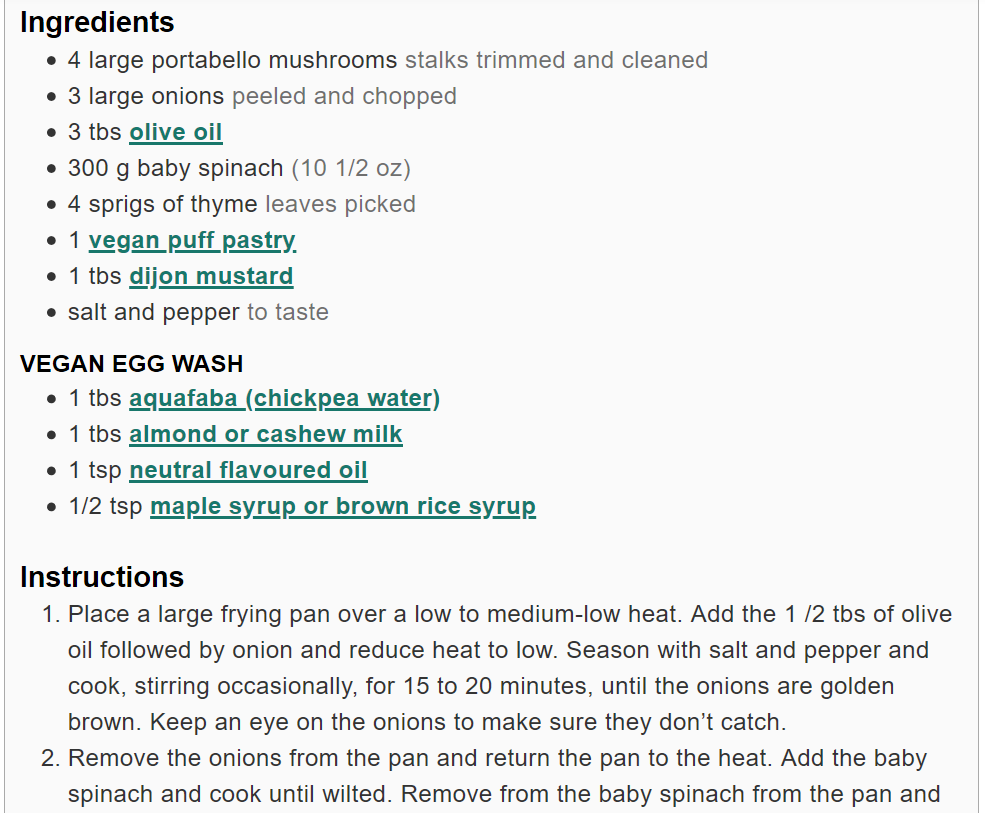
Task: Click the Instructions heading
Action: tap(102, 577)
